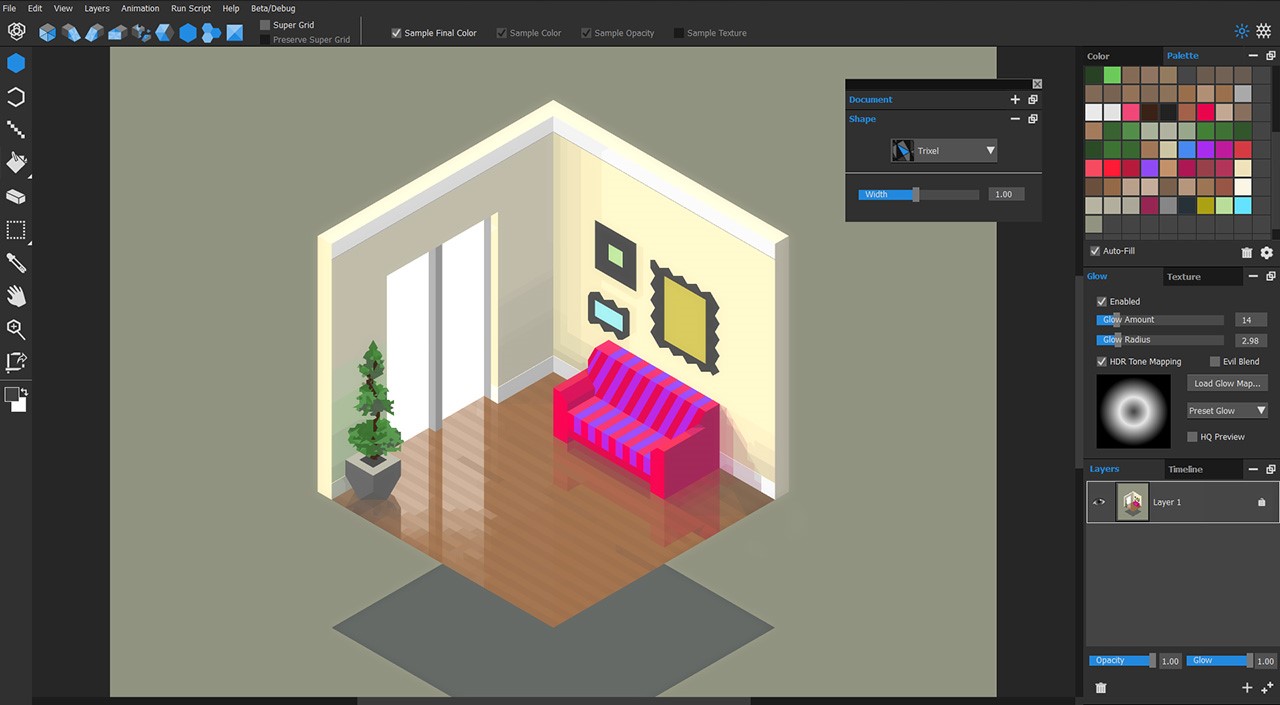
Task: Expand the Document section
Action: [x=1015, y=100]
